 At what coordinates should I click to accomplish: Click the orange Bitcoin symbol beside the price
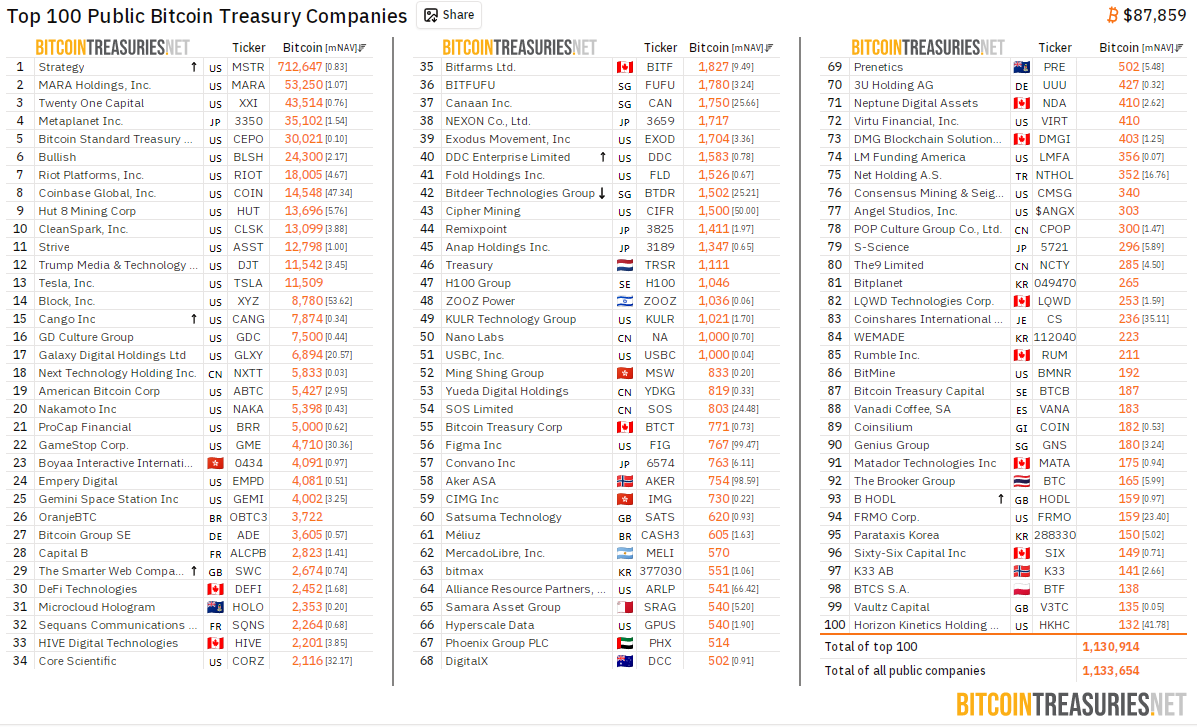coord(1112,15)
